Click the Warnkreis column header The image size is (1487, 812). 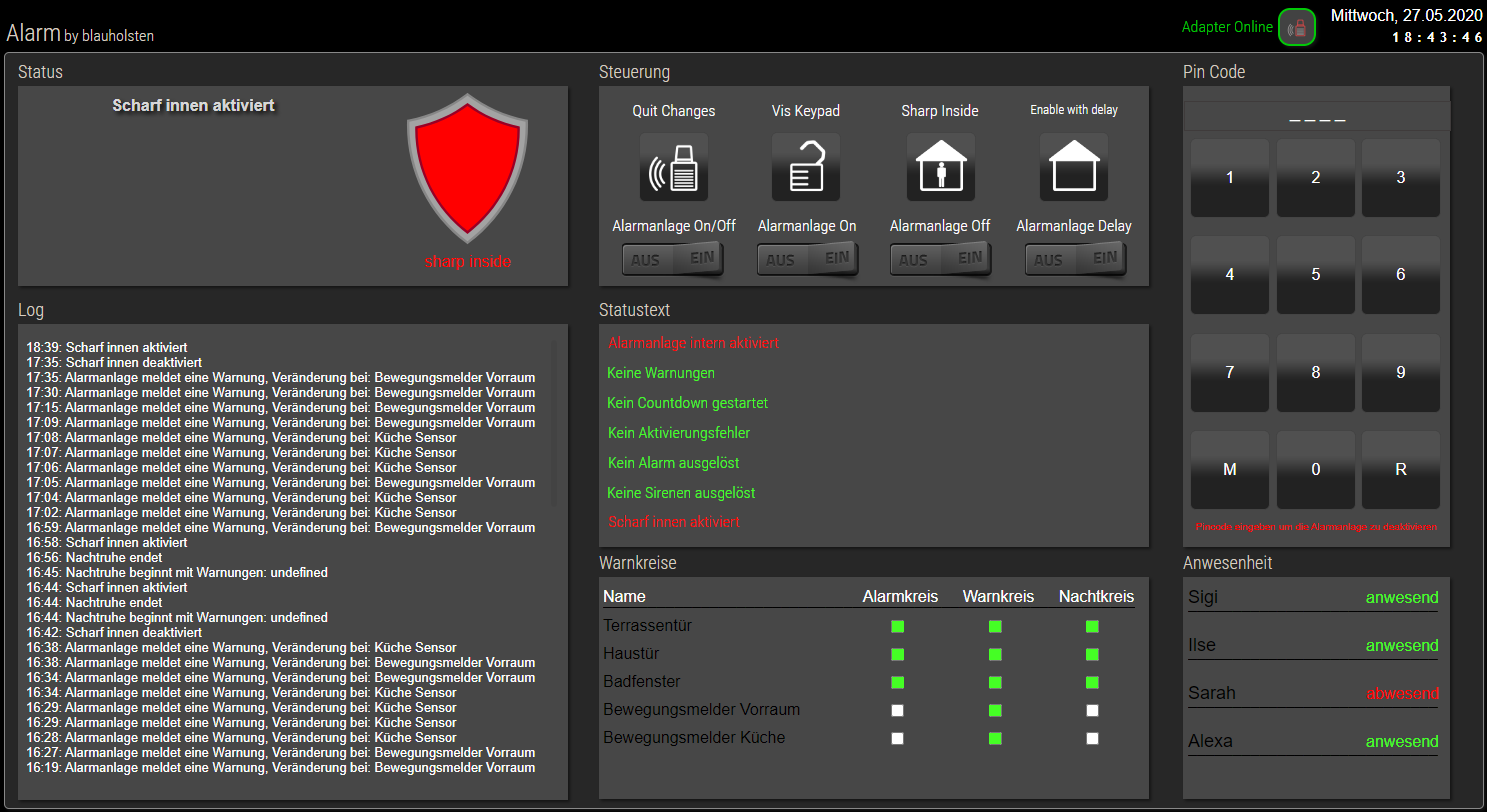pyautogui.click(x=998, y=597)
